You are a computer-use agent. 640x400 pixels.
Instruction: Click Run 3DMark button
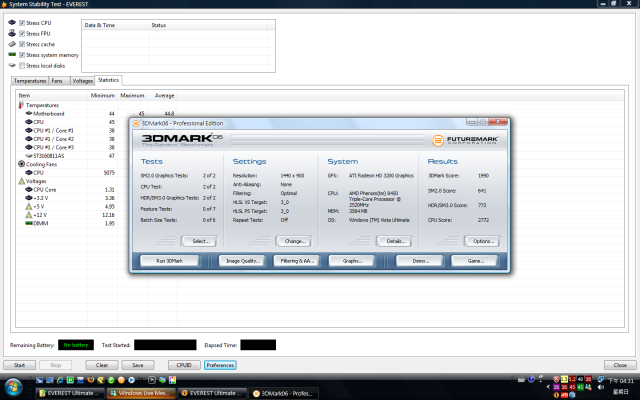169,260
